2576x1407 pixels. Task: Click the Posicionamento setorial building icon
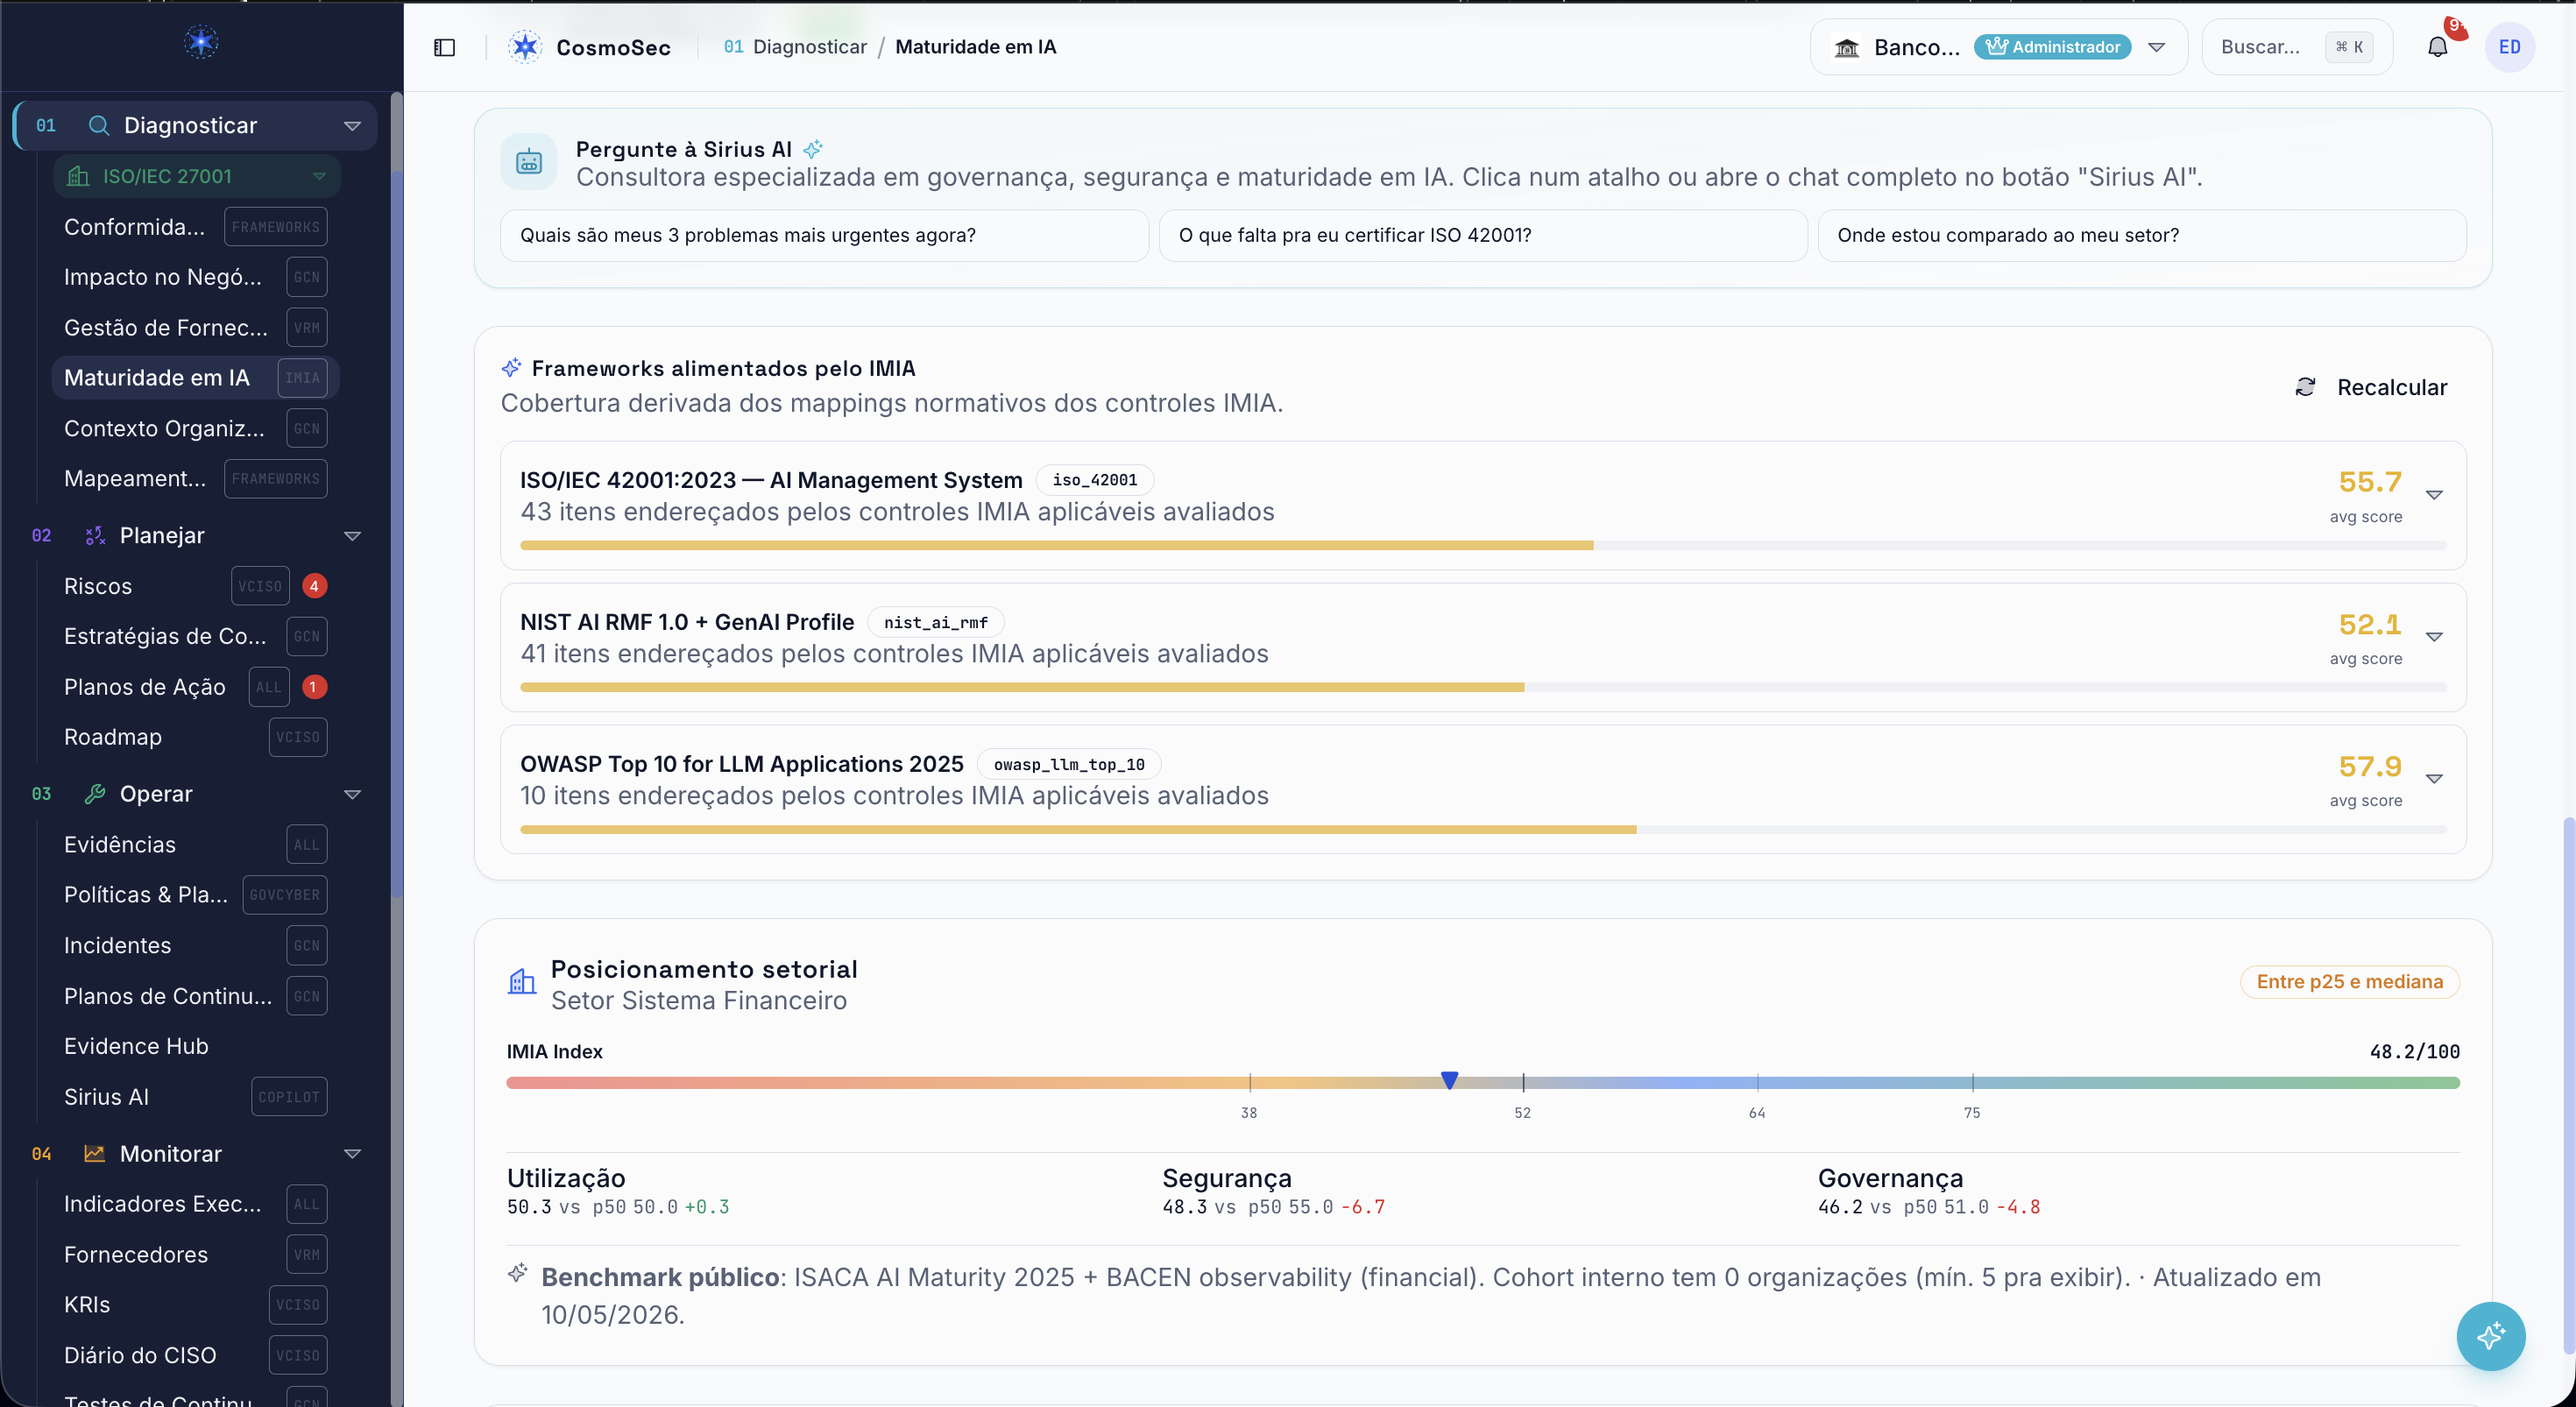[x=522, y=981]
